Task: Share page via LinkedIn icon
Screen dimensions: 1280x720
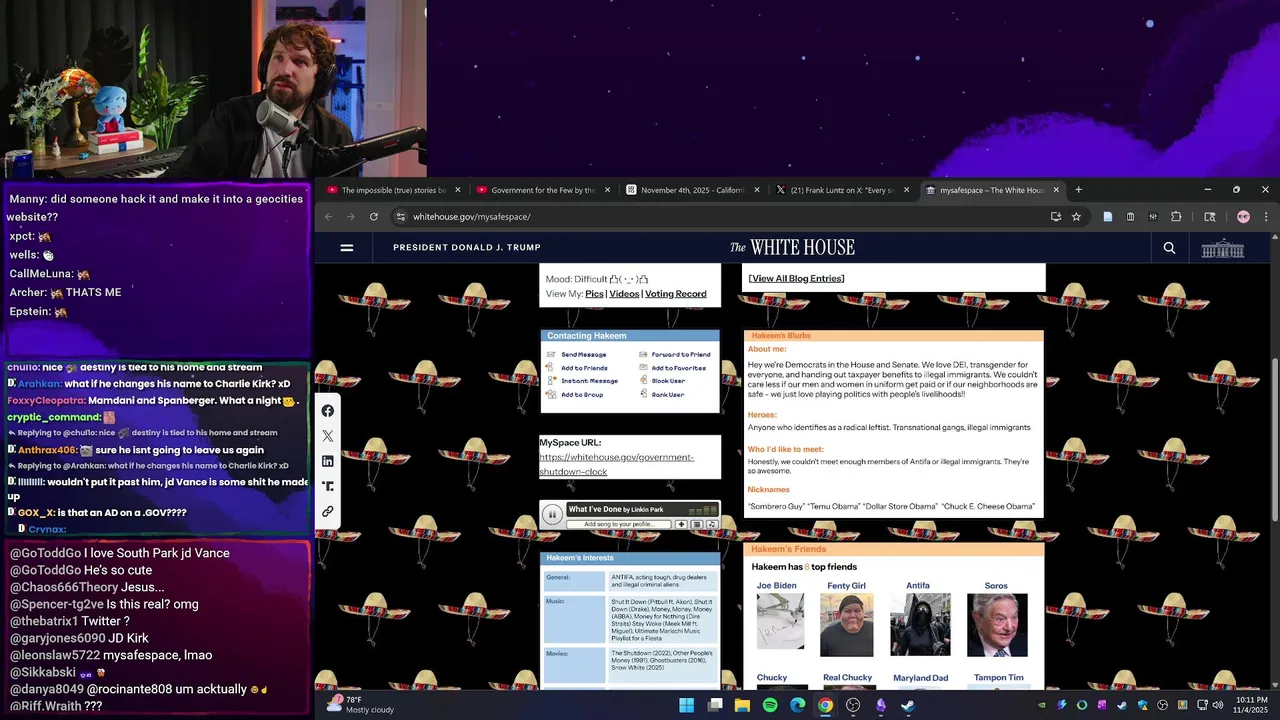Action: point(327,461)
